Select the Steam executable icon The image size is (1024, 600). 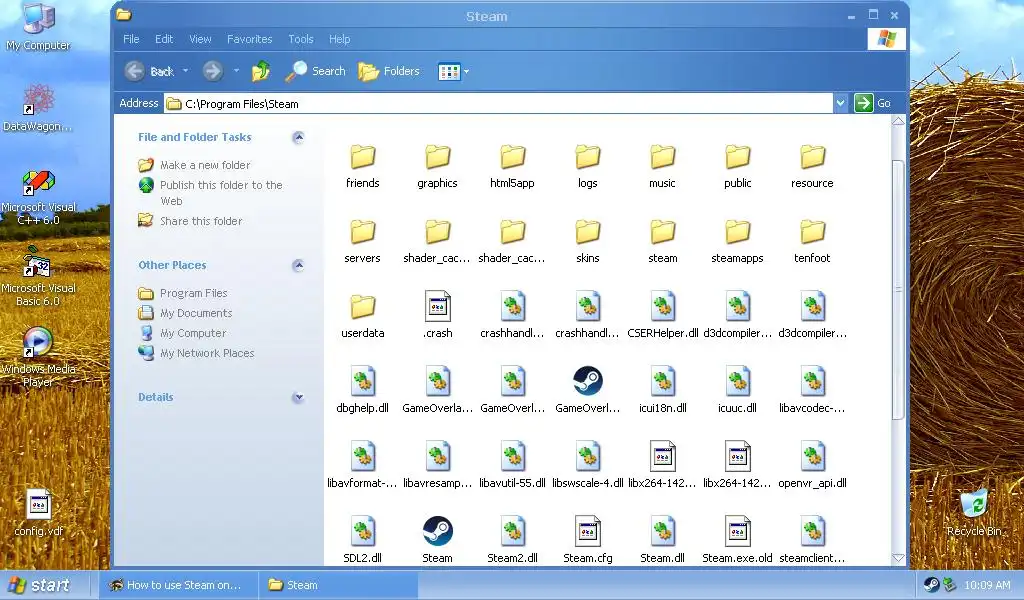438,542
